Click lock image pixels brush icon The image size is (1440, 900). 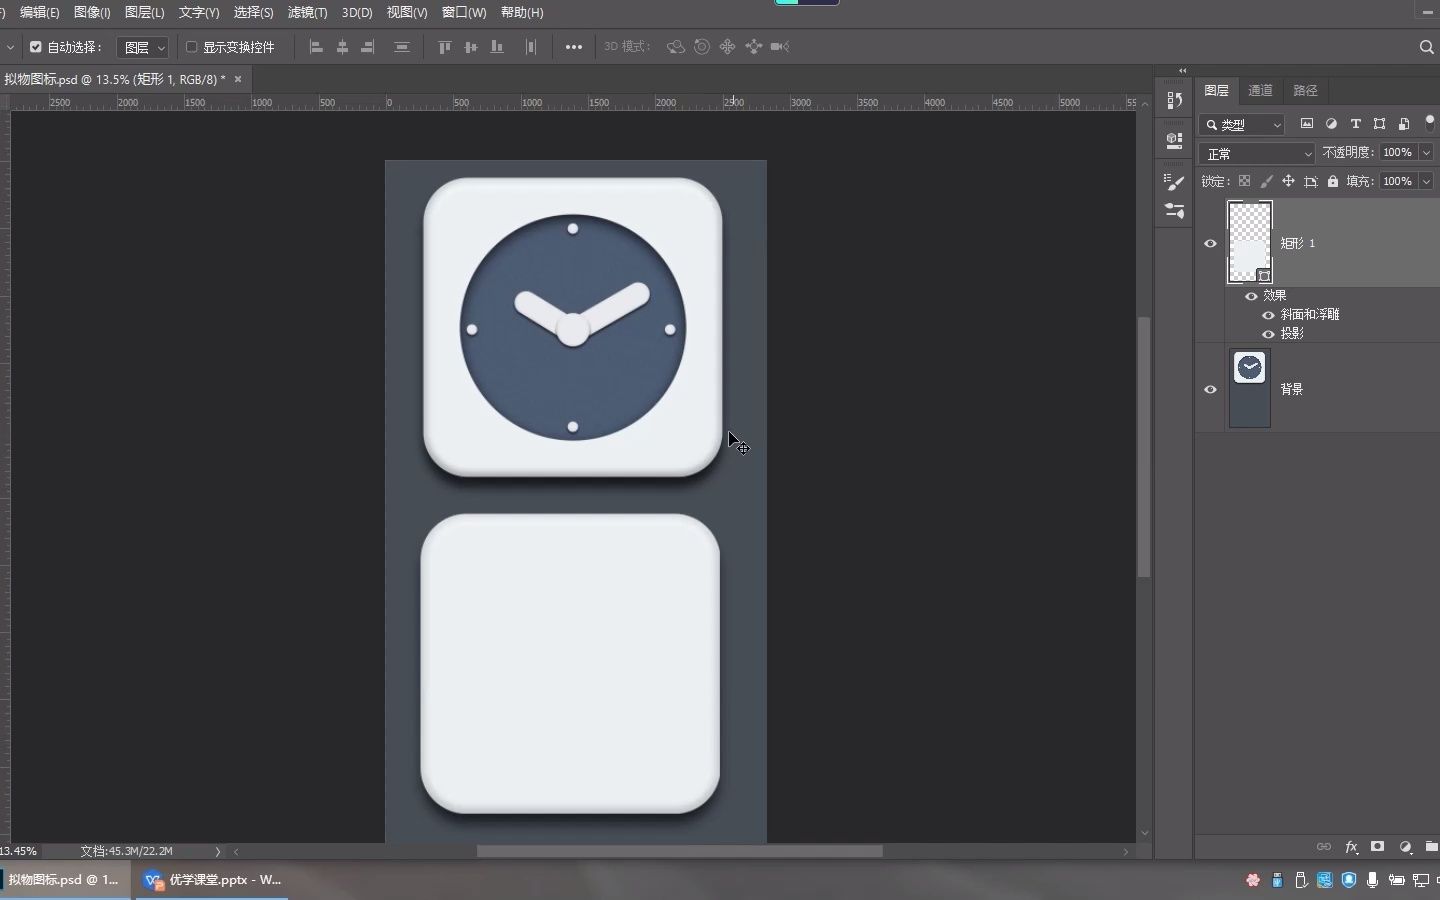click(1266, 181)
